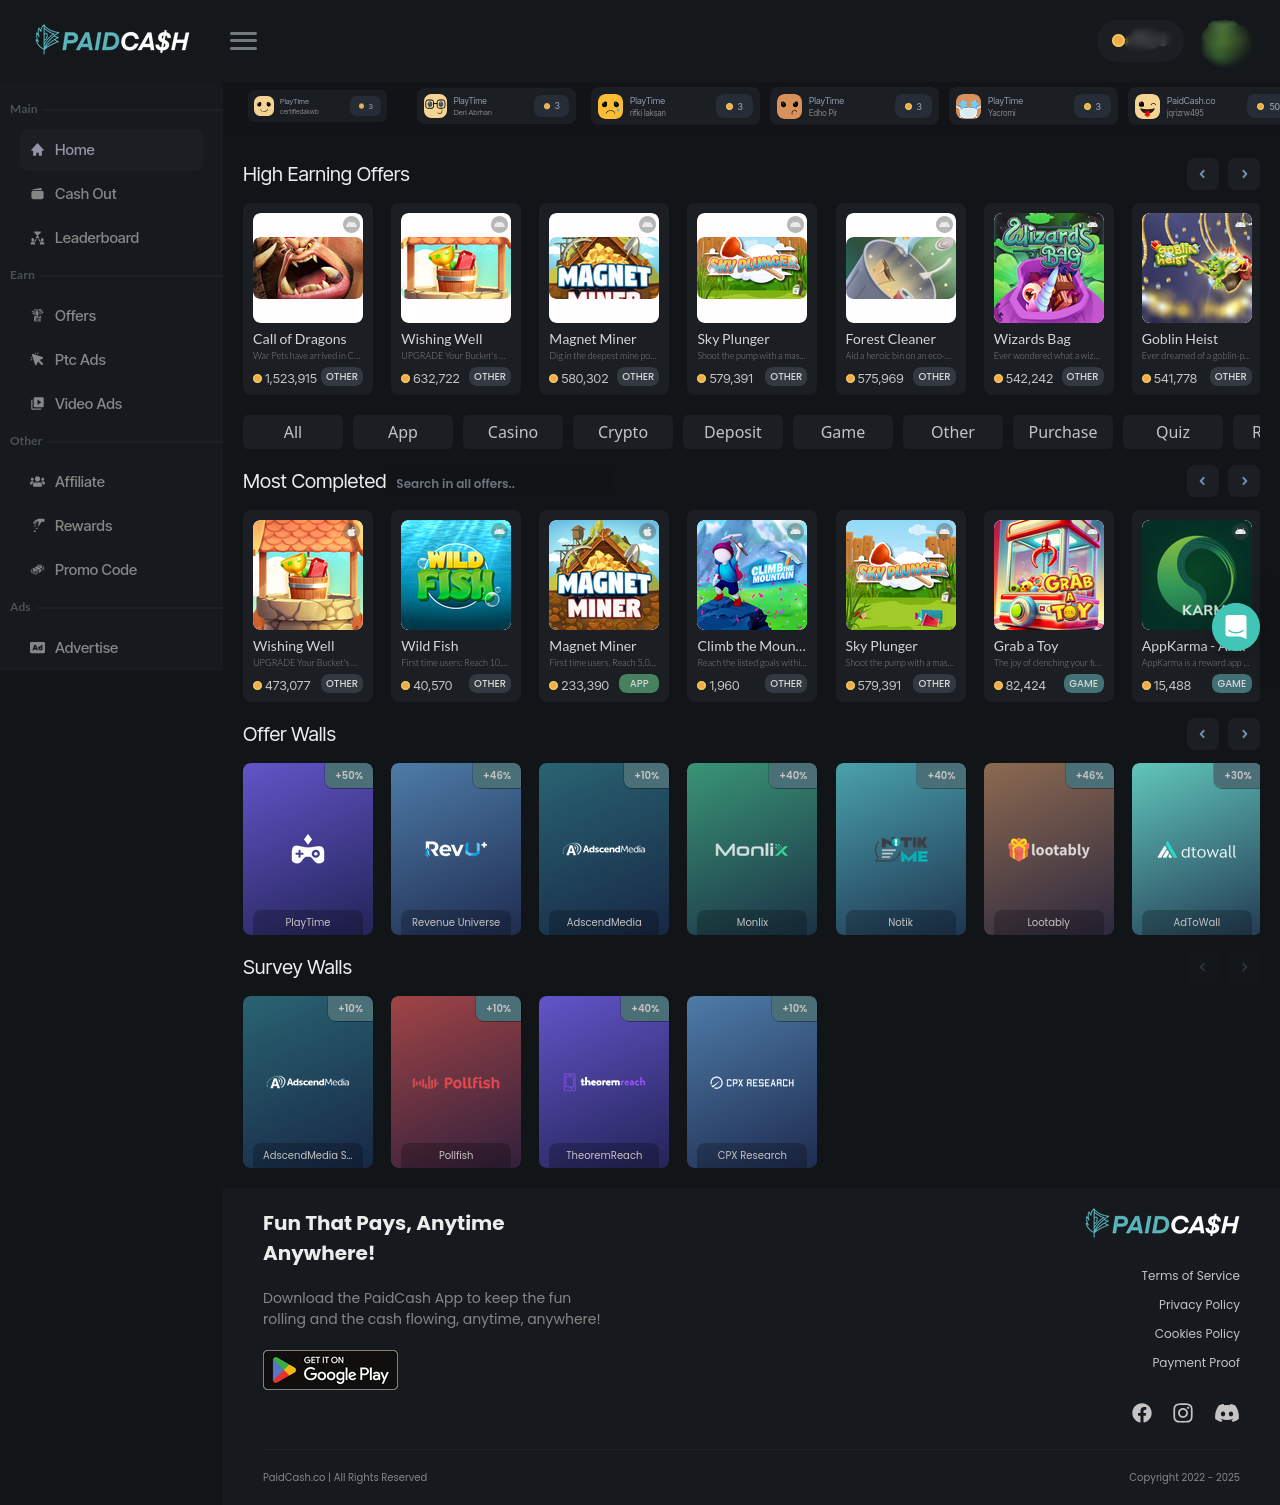Open Goblin Heist offer thumbnail
The height and width of the screenshot is (1505, 1280).
coord(1197,268)
